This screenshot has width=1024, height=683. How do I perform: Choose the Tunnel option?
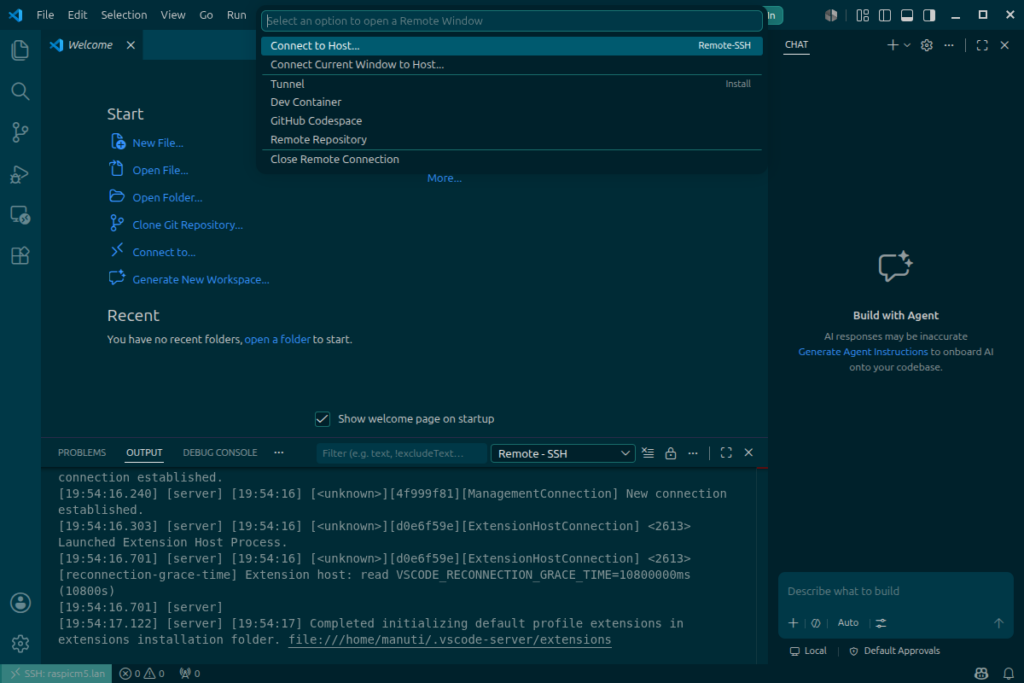point(511,84)
